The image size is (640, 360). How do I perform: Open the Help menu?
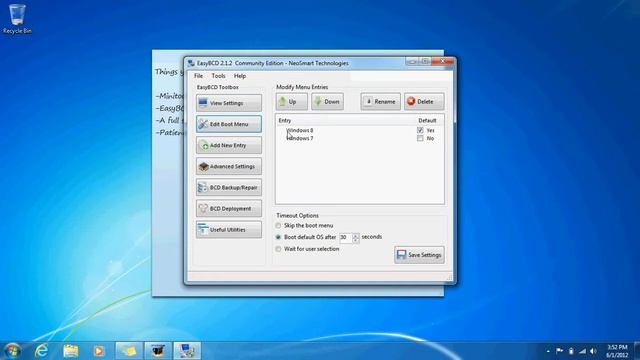pyautogui.click(x=240, y=76)
